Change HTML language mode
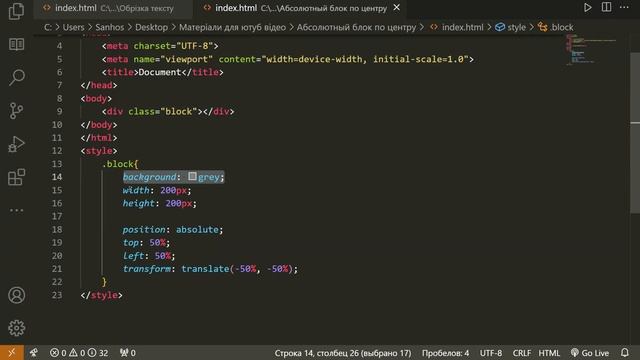This screenshot has width=640, height=360. [x=549, y=353]
